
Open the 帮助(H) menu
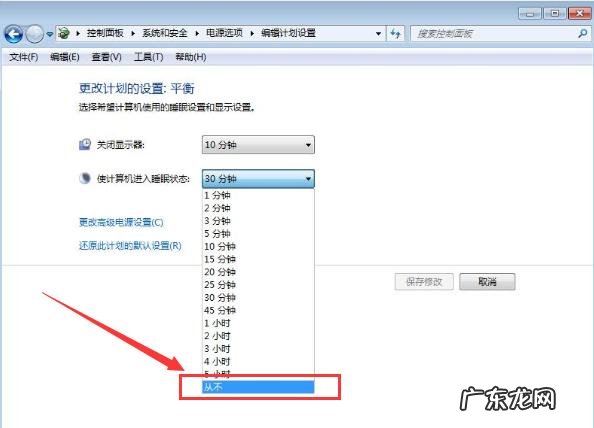191,57
